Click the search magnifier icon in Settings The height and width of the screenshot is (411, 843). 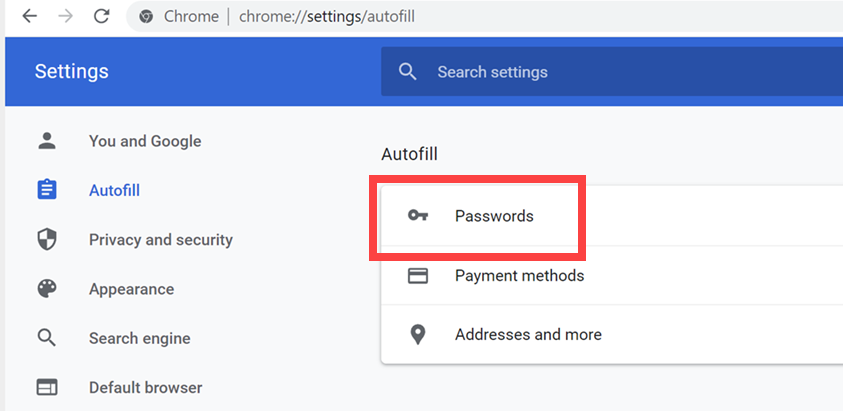[x=407, y=72]
